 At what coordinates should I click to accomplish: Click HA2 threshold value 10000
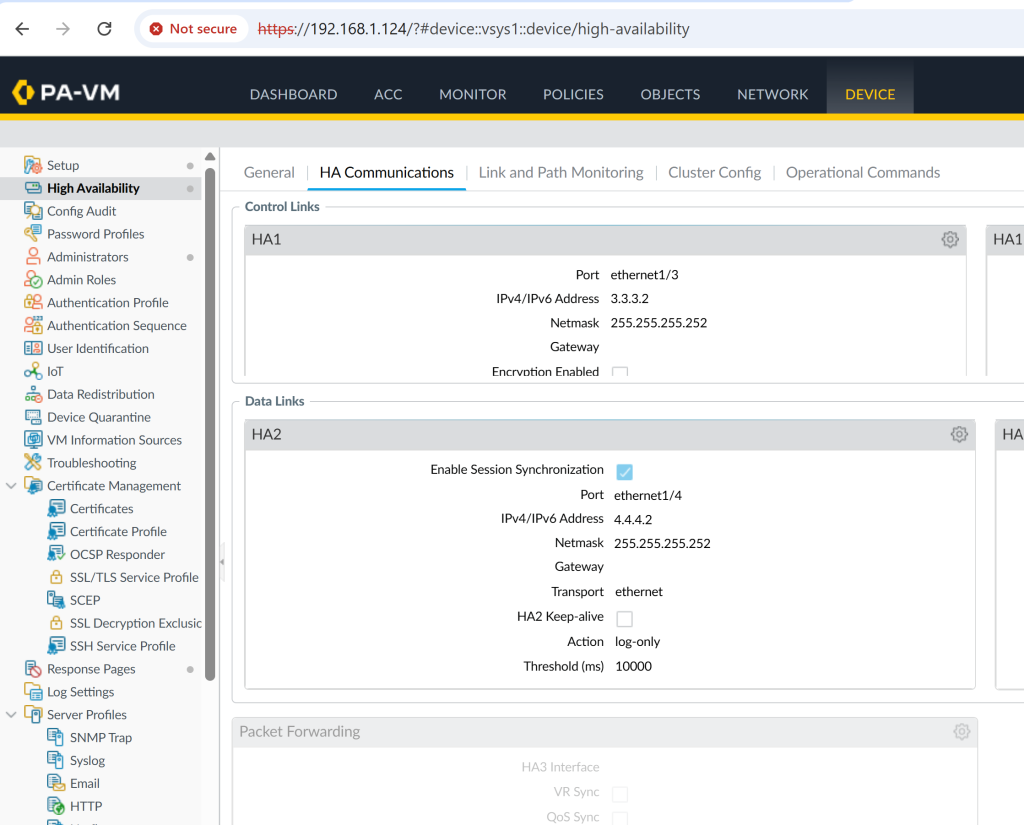[633, 666]
